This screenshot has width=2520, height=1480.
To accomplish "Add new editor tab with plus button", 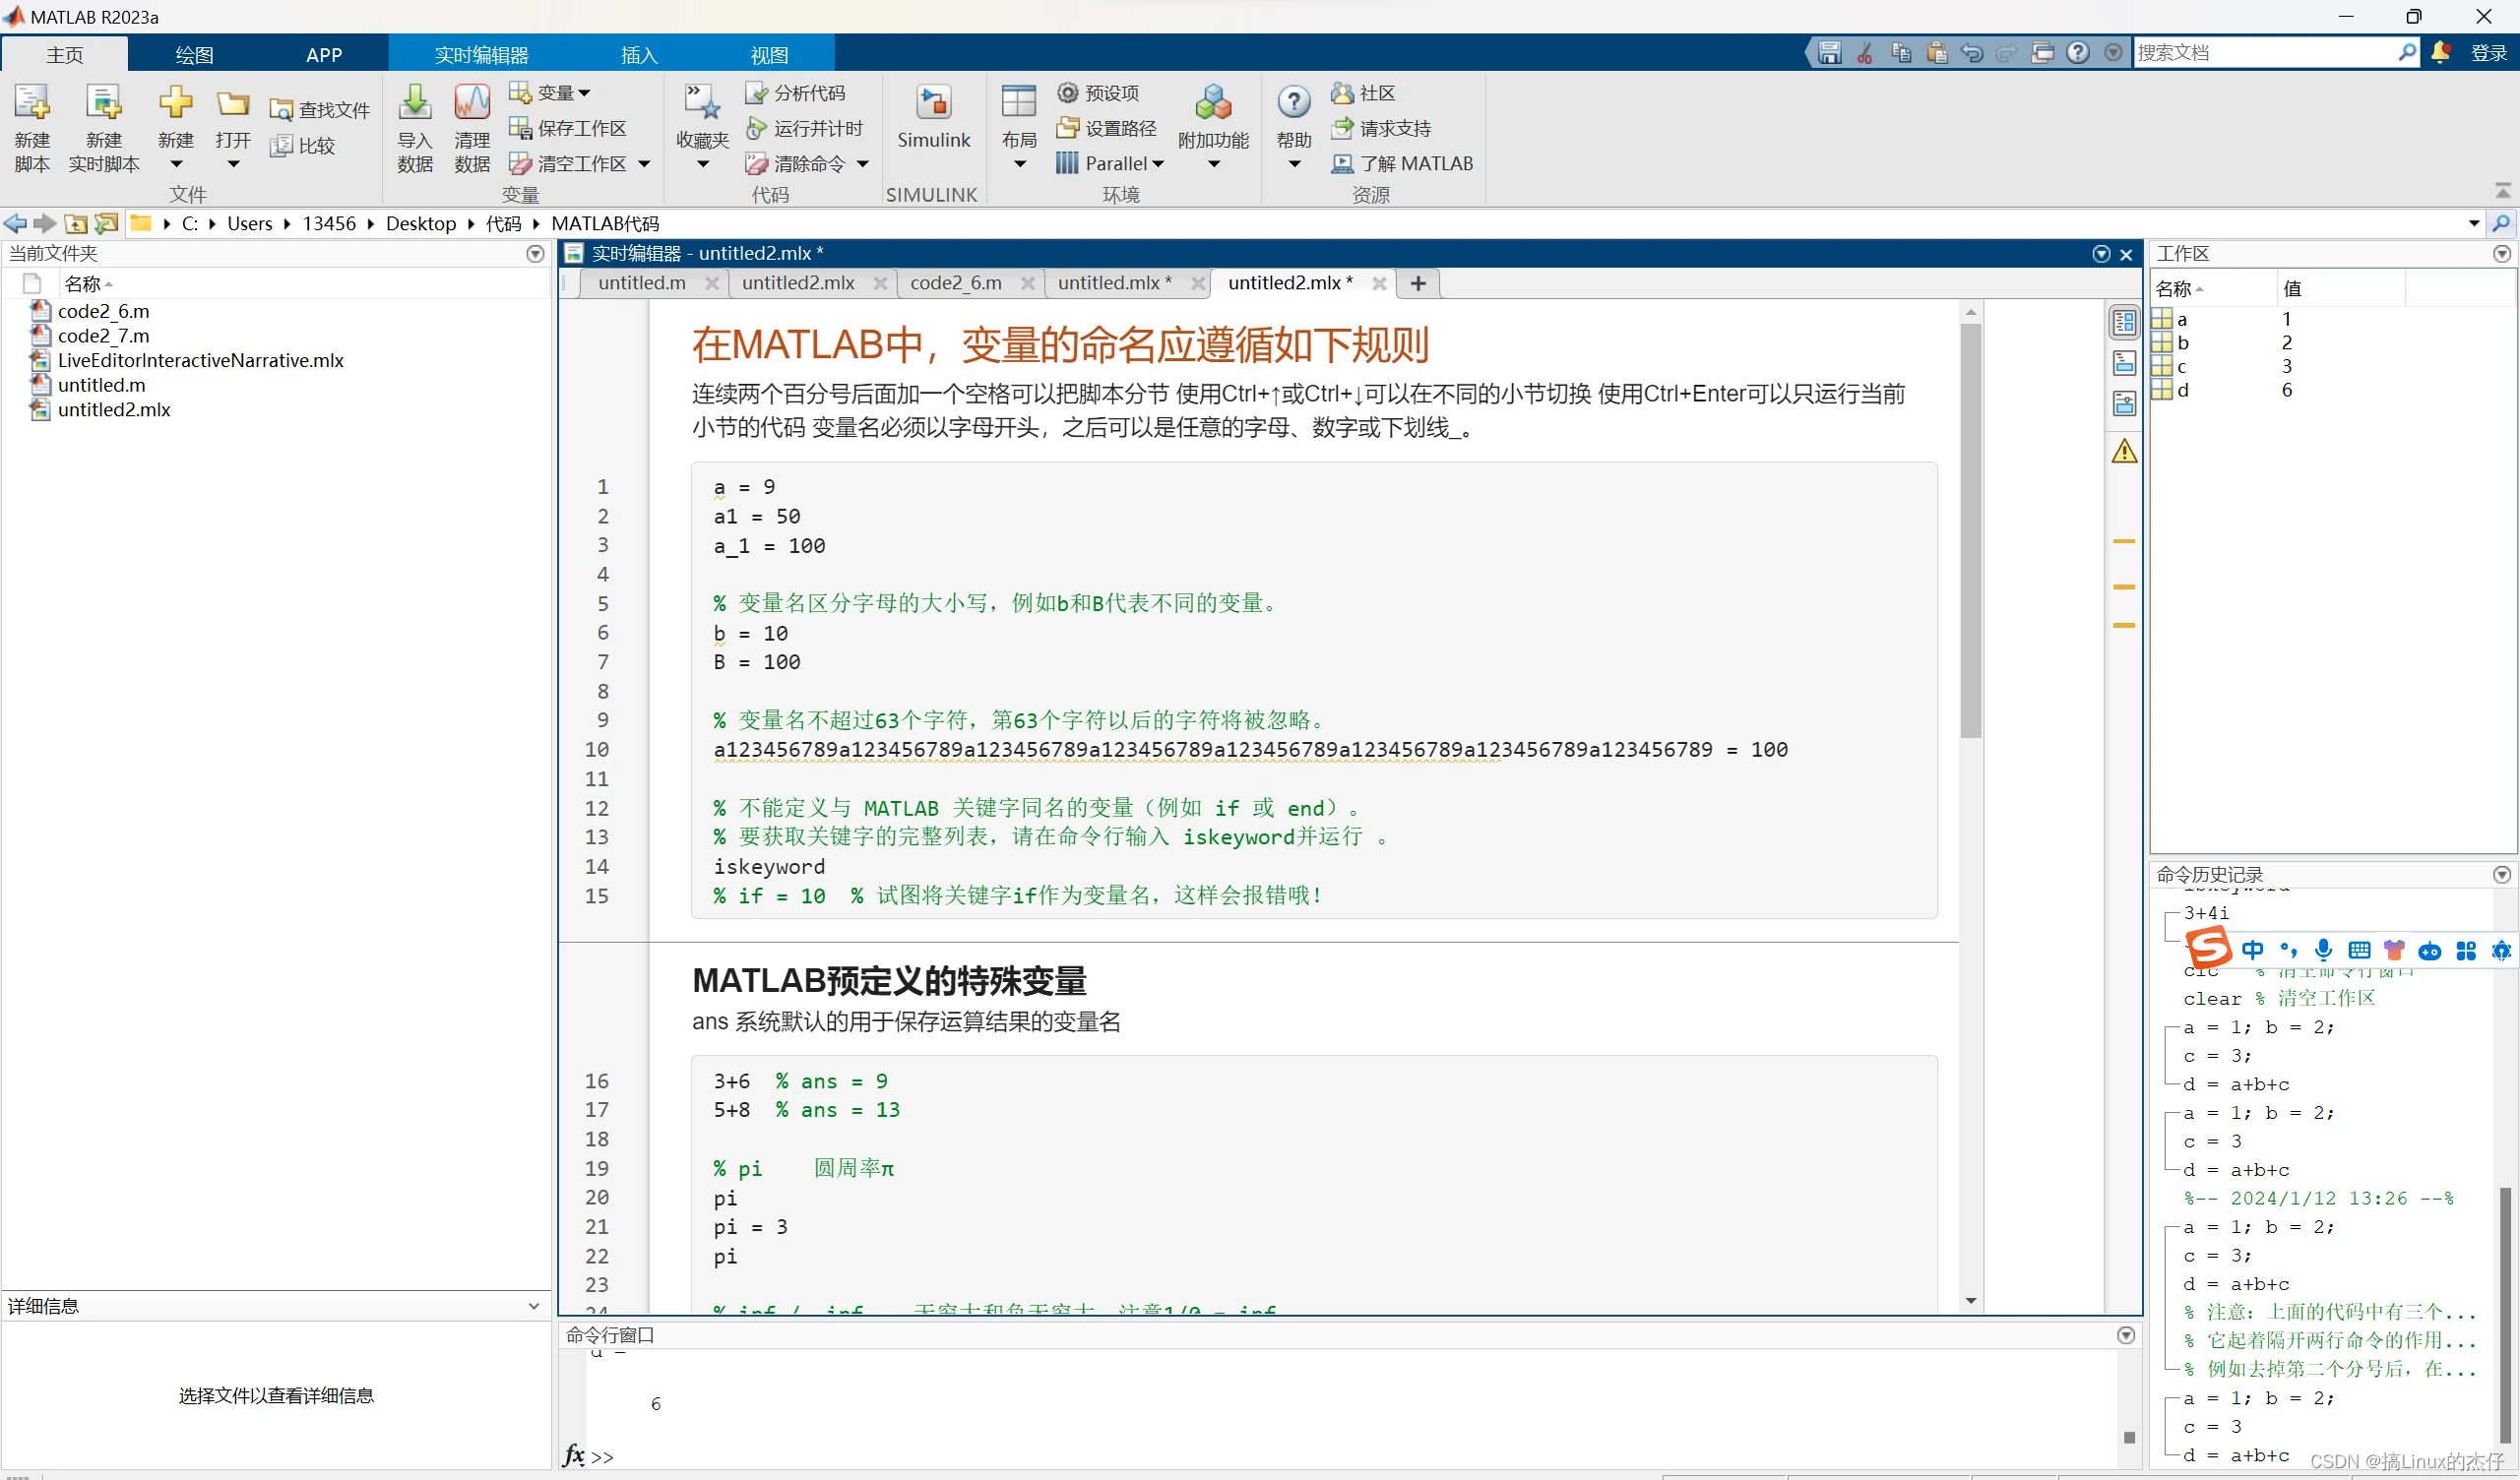I will (x=1418, y=284).
